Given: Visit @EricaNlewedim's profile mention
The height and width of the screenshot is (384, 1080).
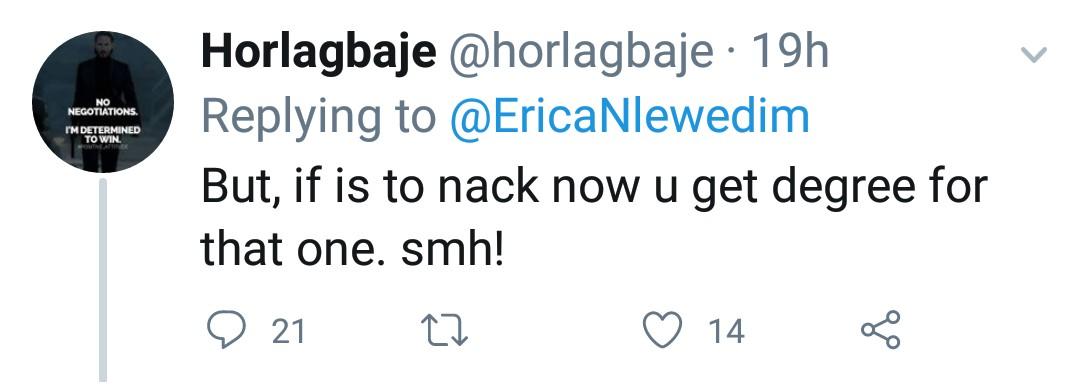Looking at the screenshot, I should coord(630,117).
